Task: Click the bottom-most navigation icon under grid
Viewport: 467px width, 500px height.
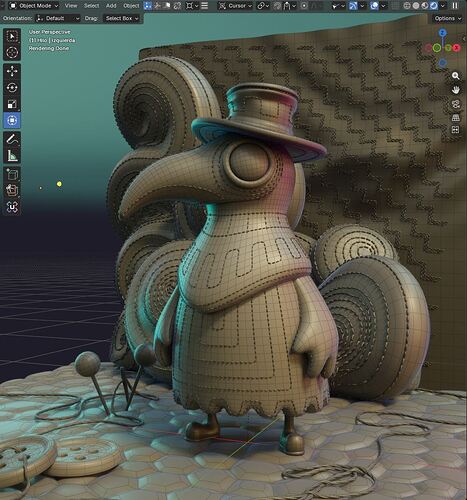Action: pos(455,130)
